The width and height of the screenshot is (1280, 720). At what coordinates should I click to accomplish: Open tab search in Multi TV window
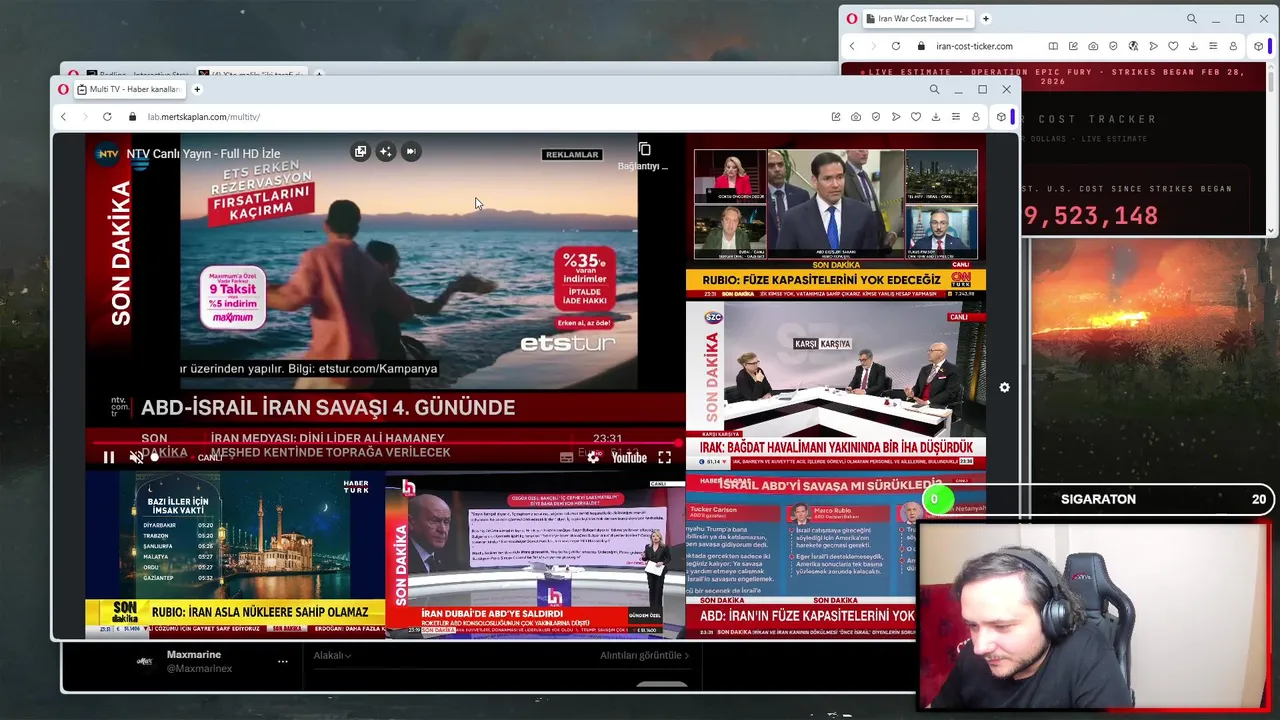(934, 89)
